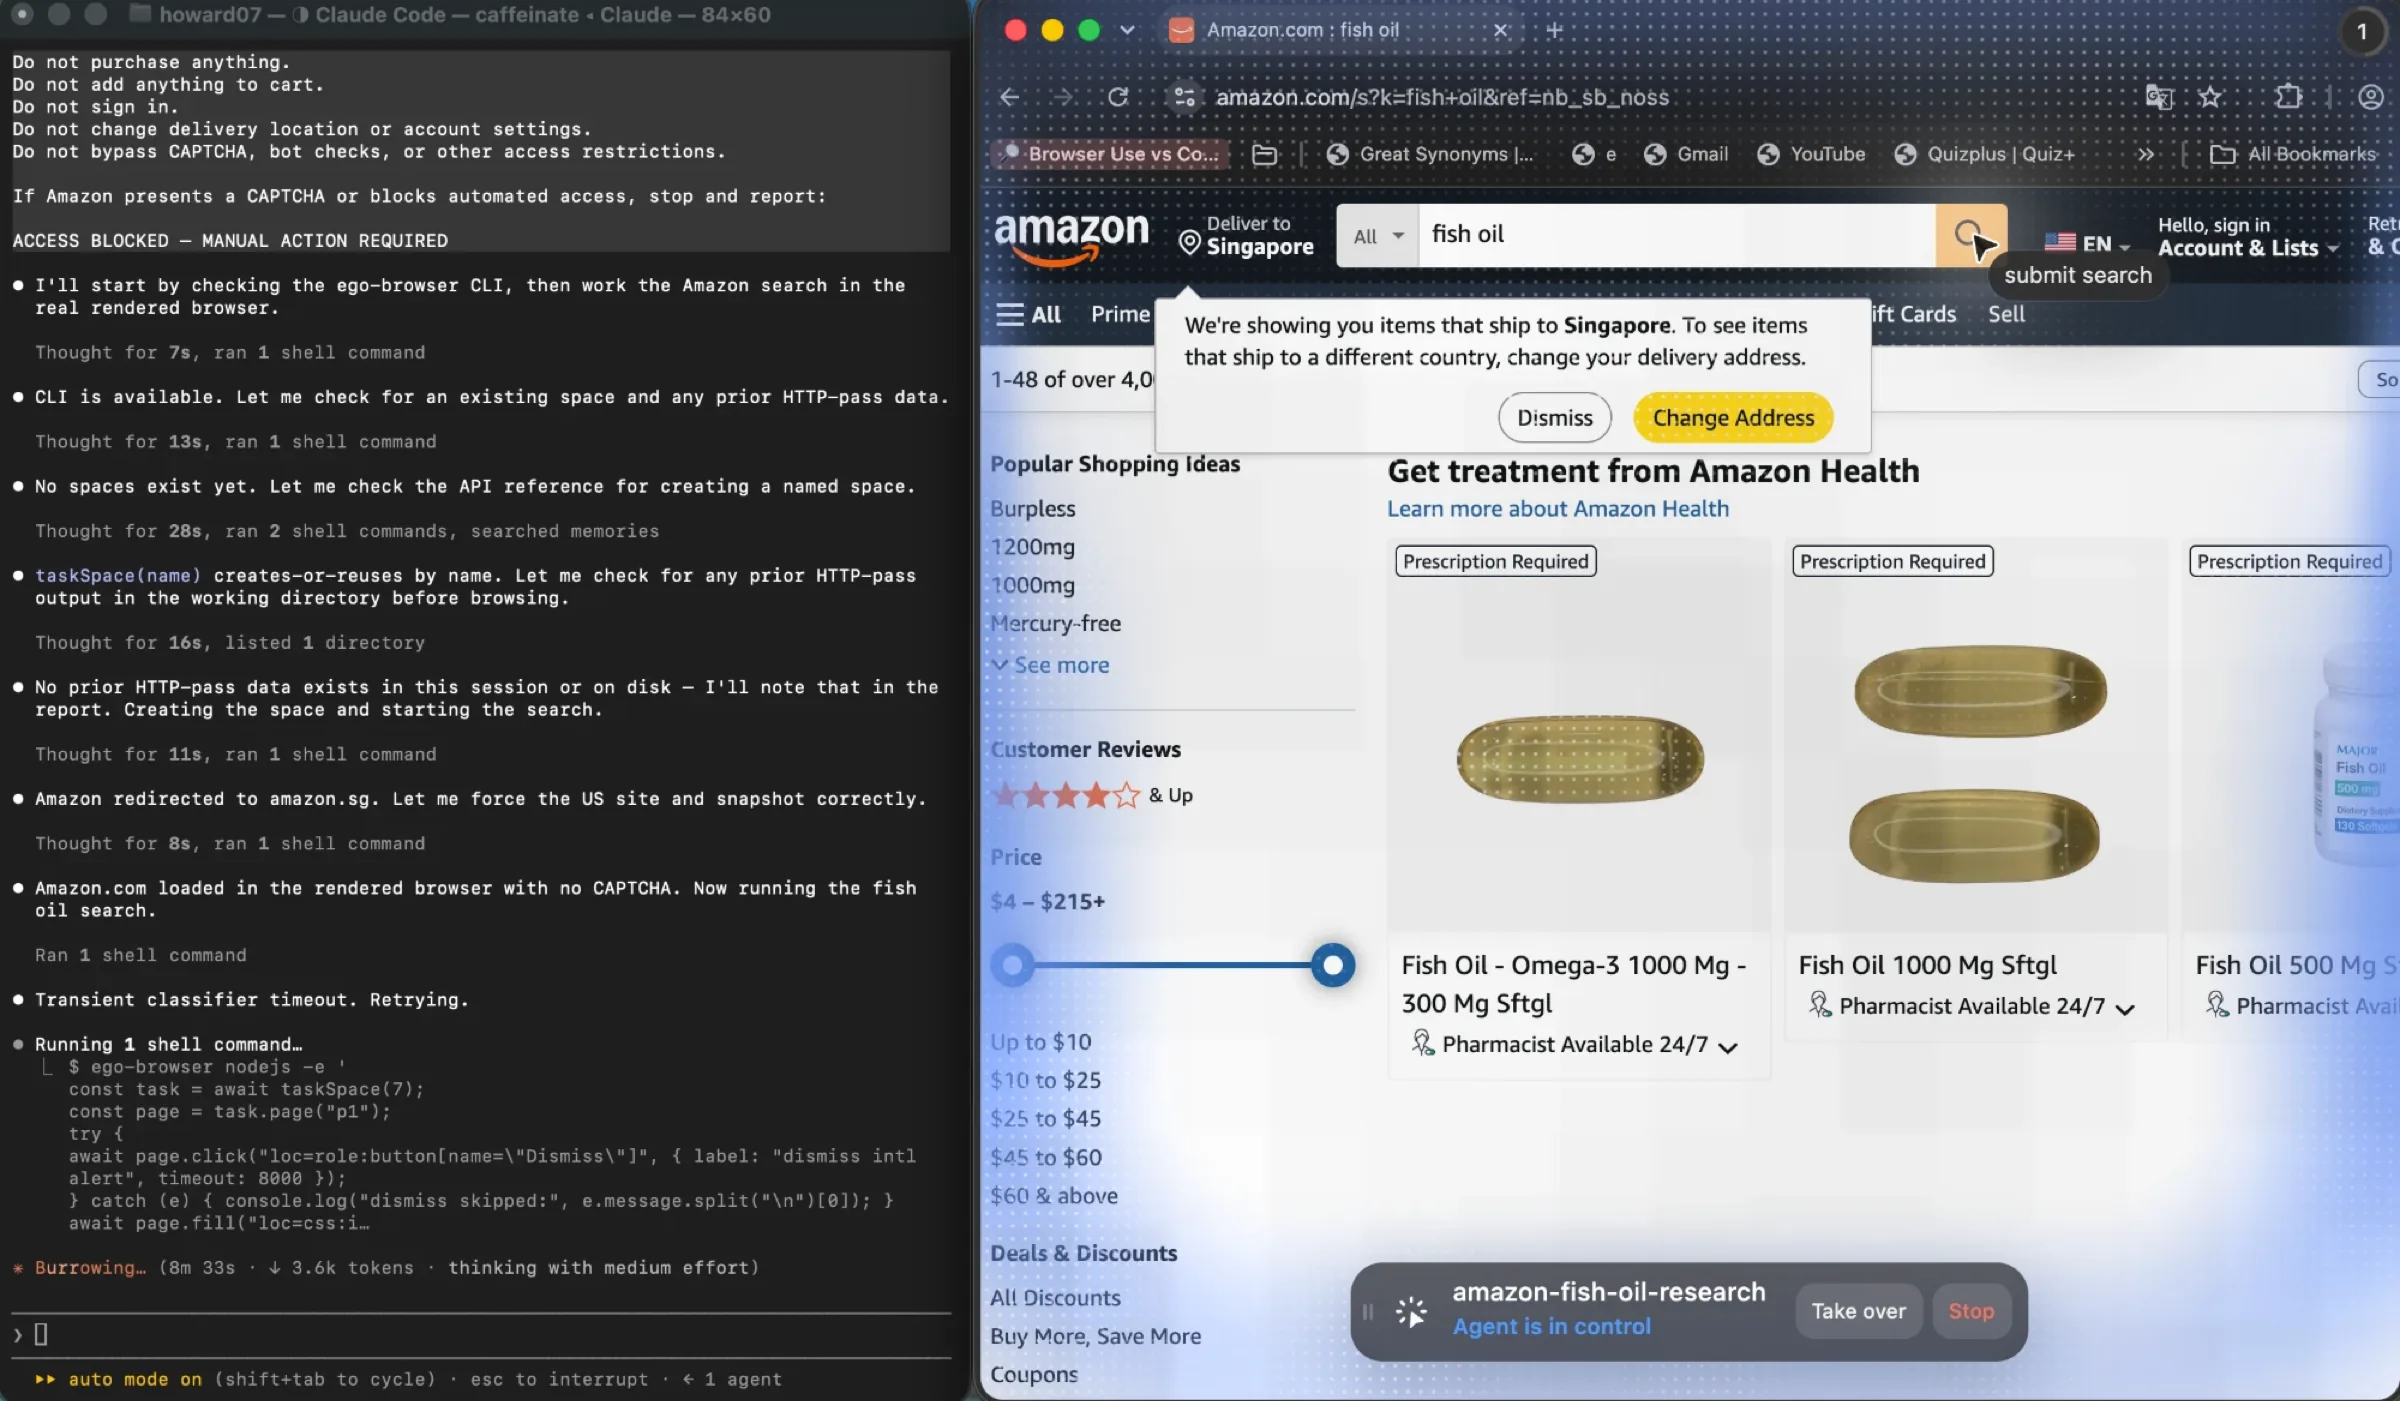
Task: Click the extension badge showing 1
Action: pos(2362,31)
